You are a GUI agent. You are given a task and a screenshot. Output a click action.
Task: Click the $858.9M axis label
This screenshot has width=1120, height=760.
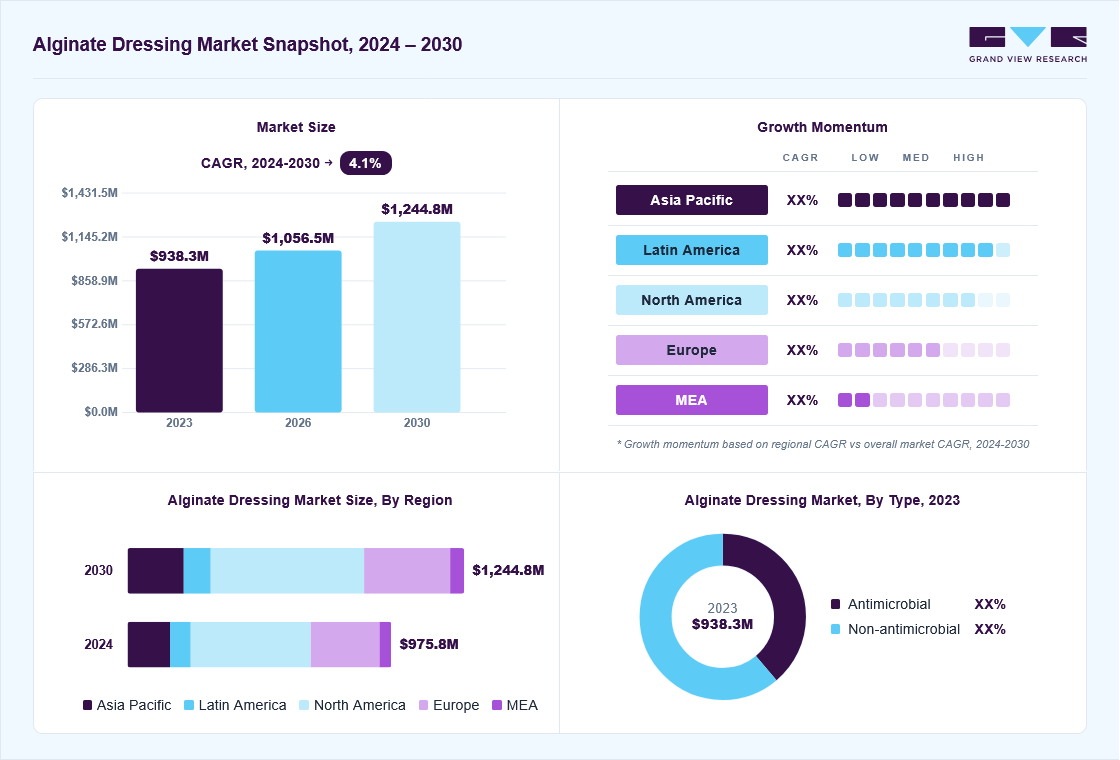pyautogui.click(x=94, y=281)
